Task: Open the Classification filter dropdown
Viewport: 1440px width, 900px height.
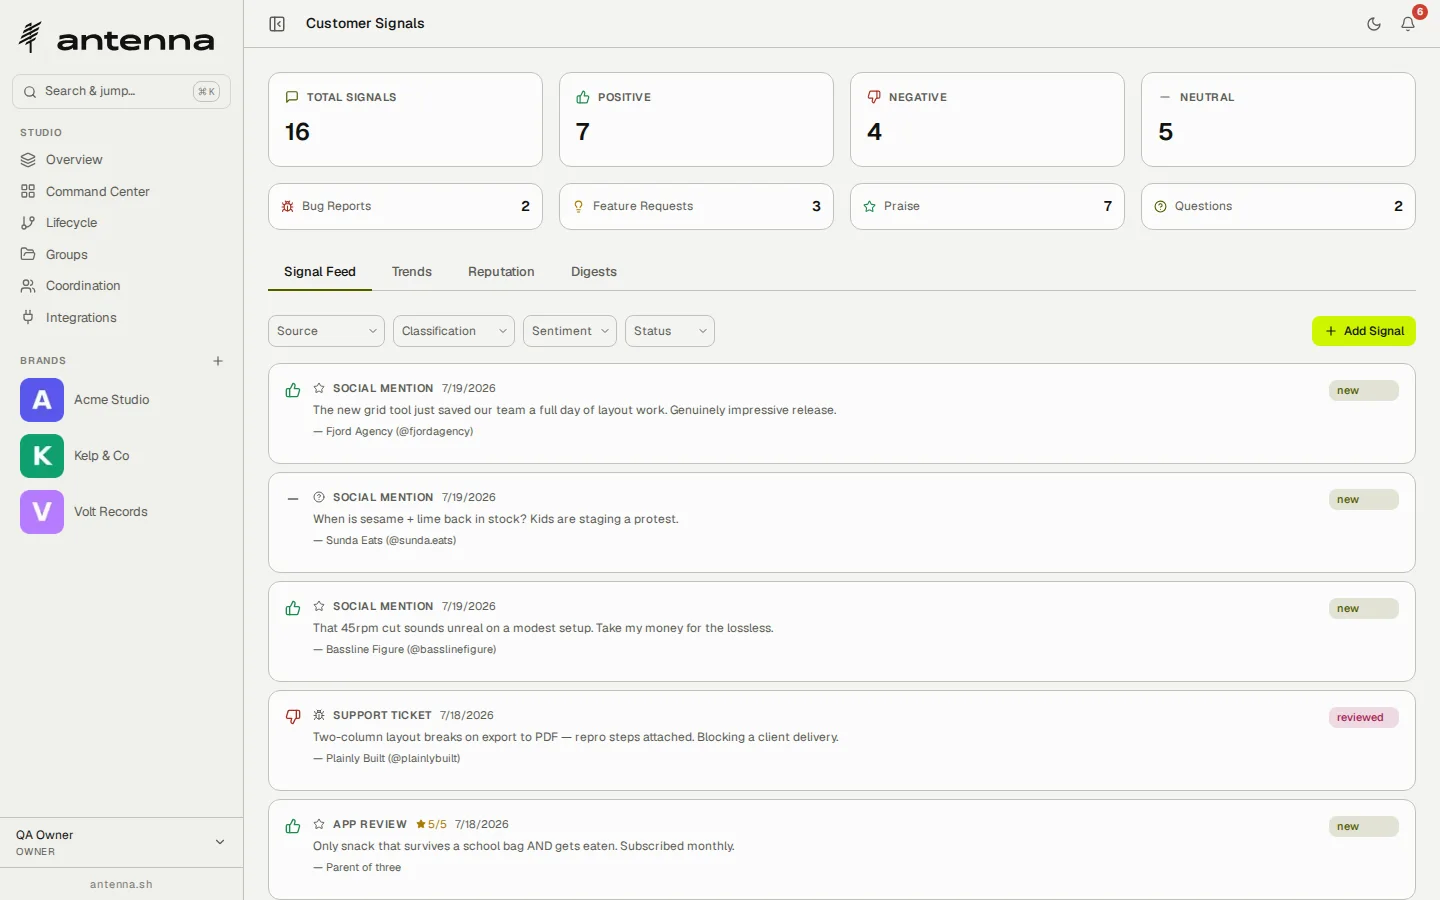Action: pyautogui.click(x=454, y=331)
